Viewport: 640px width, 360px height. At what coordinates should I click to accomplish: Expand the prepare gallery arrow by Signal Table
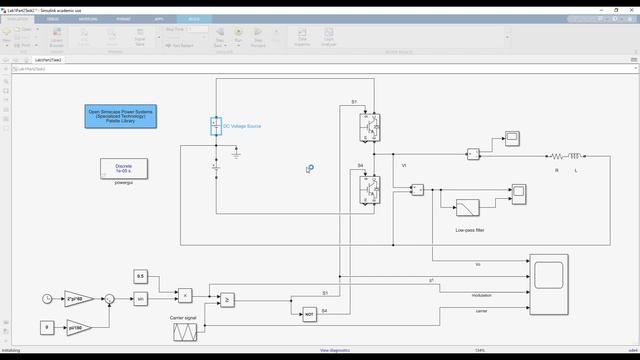[159, 38]
